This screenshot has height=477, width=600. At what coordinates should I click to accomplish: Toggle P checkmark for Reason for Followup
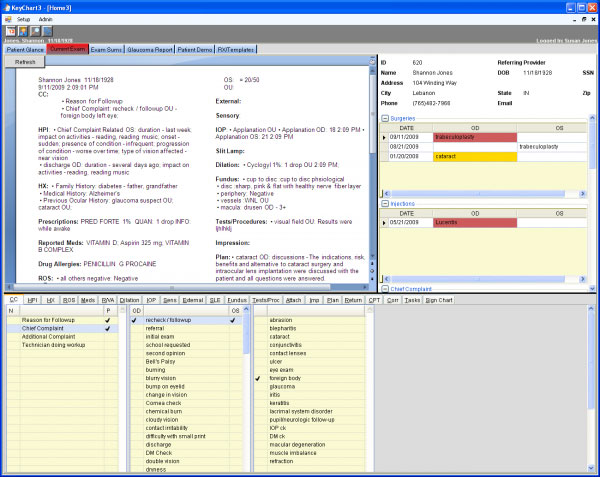coord(108,320)
